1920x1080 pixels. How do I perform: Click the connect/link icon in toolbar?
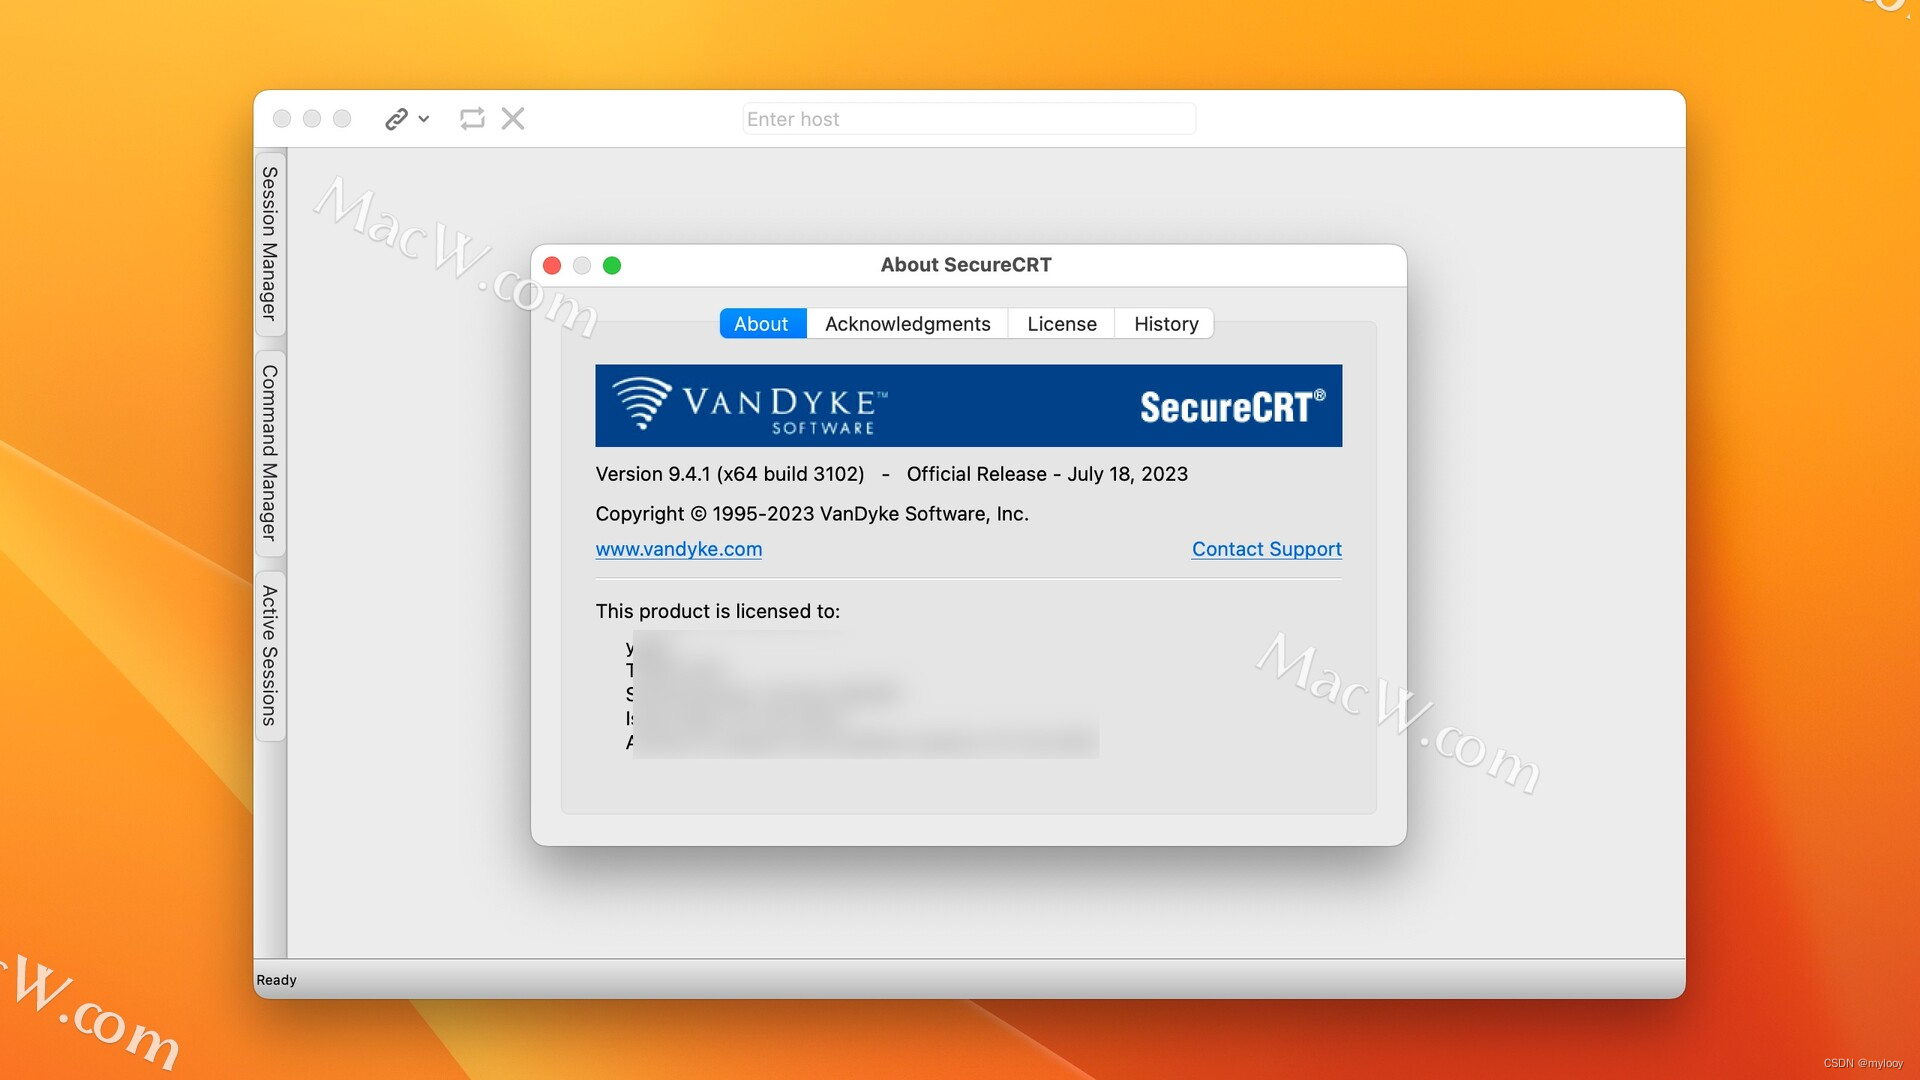click(x=394, y=119)
